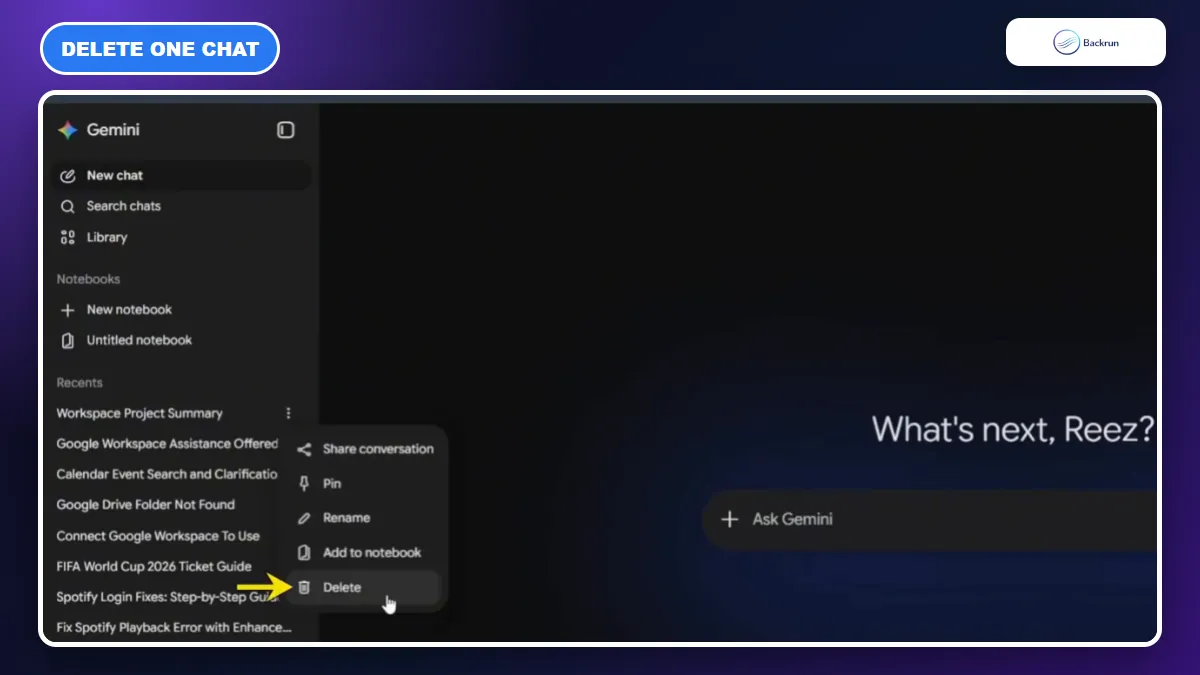Viewport: 1200px width, 675px height.
Task: Choose Rename from the context menu
Action: point(365,518)
